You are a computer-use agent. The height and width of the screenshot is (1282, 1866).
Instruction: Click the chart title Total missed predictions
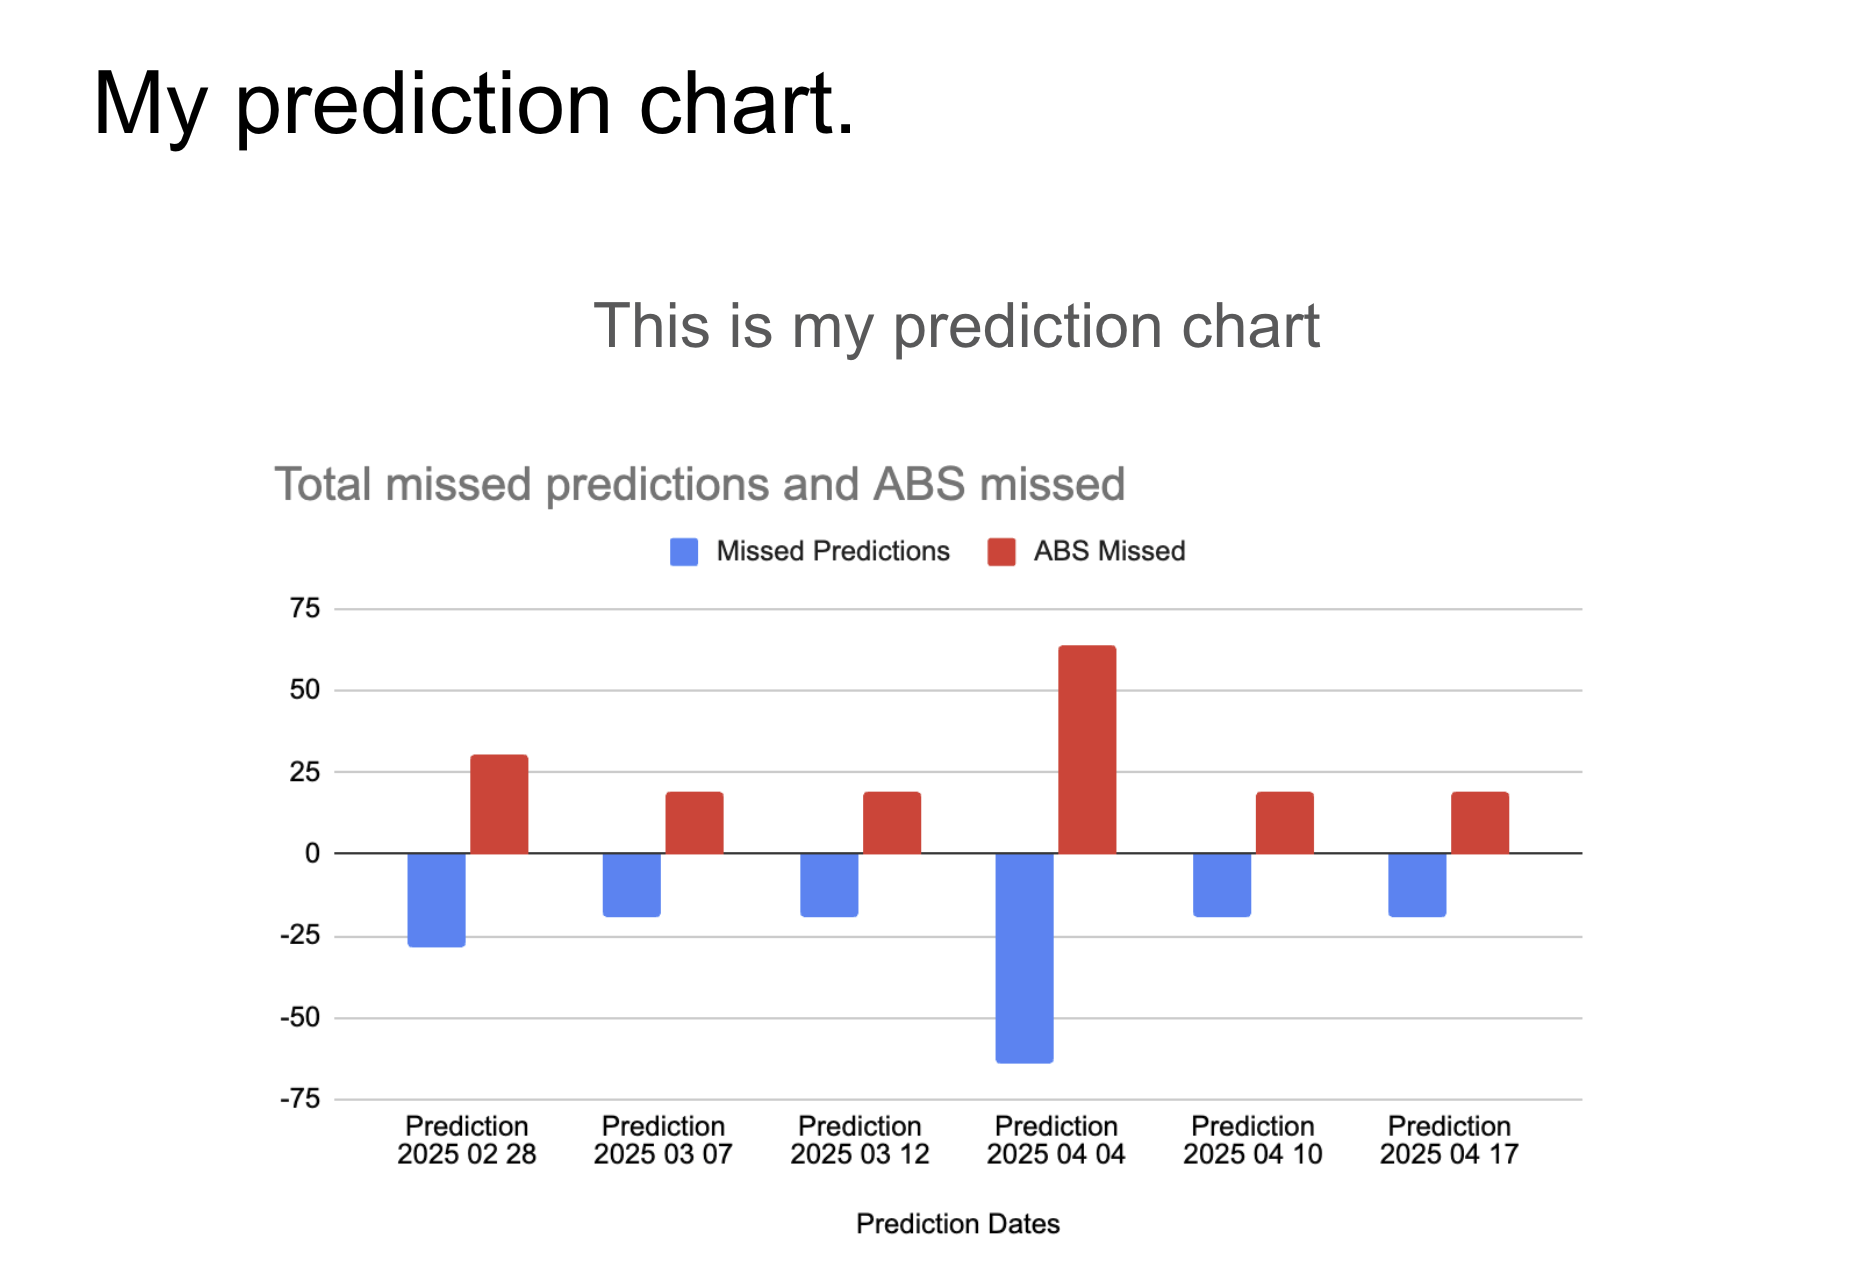[x=700, y=484]
